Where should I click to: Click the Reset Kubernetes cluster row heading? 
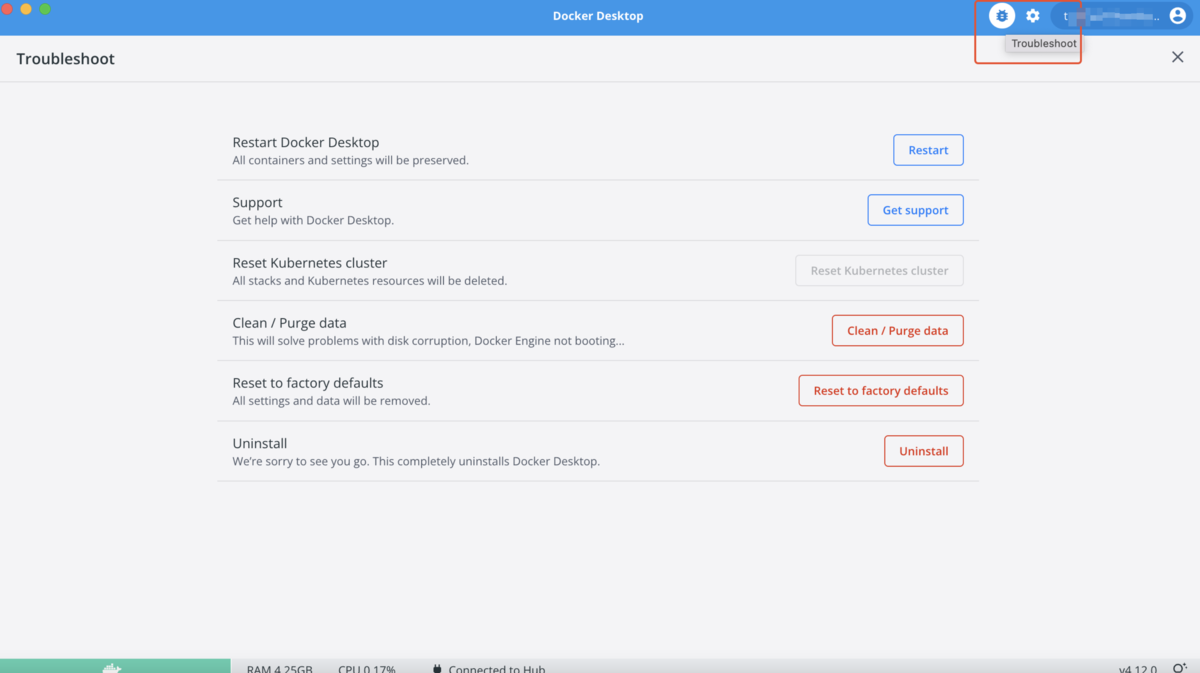tap(310, 263)
